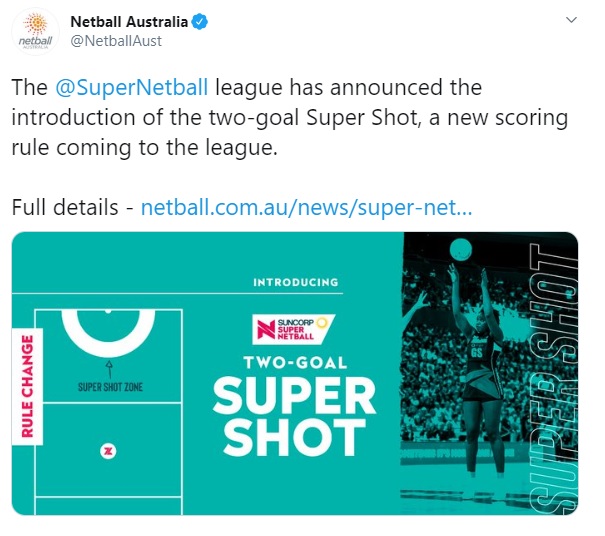Image resolution: width=605 pixels, height=536 pixels.
Task: Click the Suncorp Super Netball logo
Action: pyautogui.click(x=295, y=326)
